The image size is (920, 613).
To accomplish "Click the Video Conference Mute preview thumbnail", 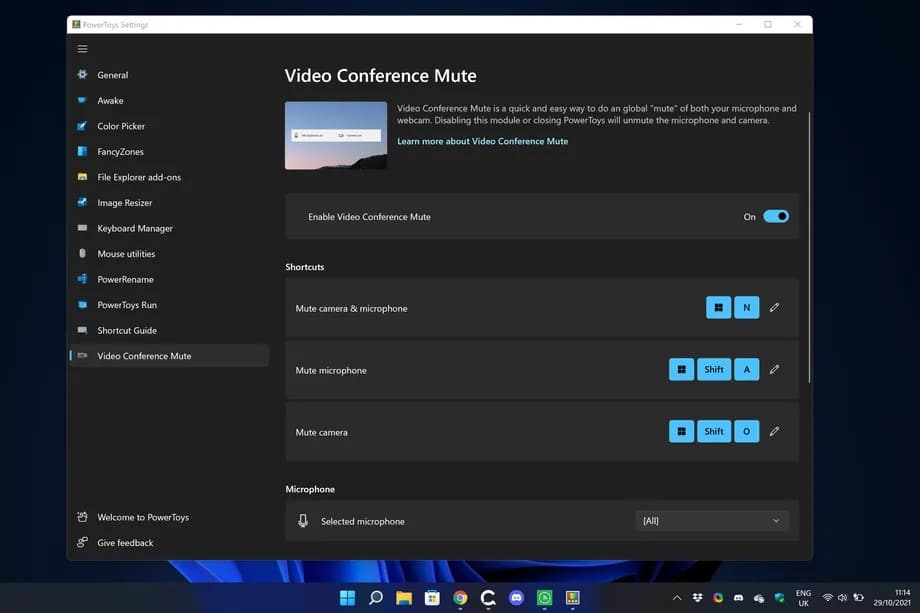I will 336,136.
